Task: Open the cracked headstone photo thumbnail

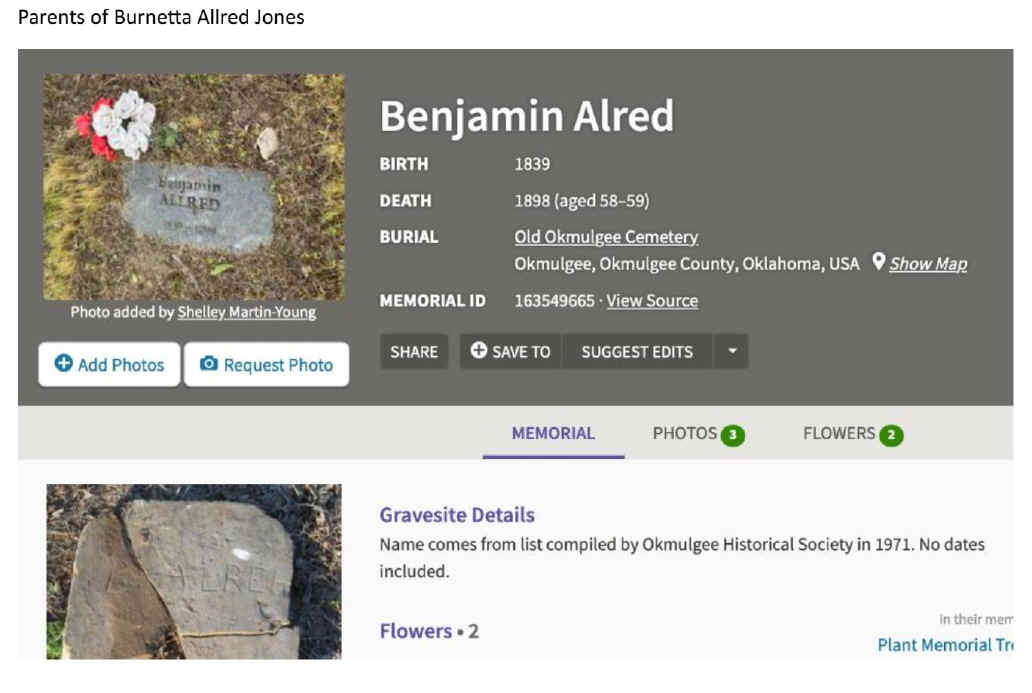Action: [194, 571]
